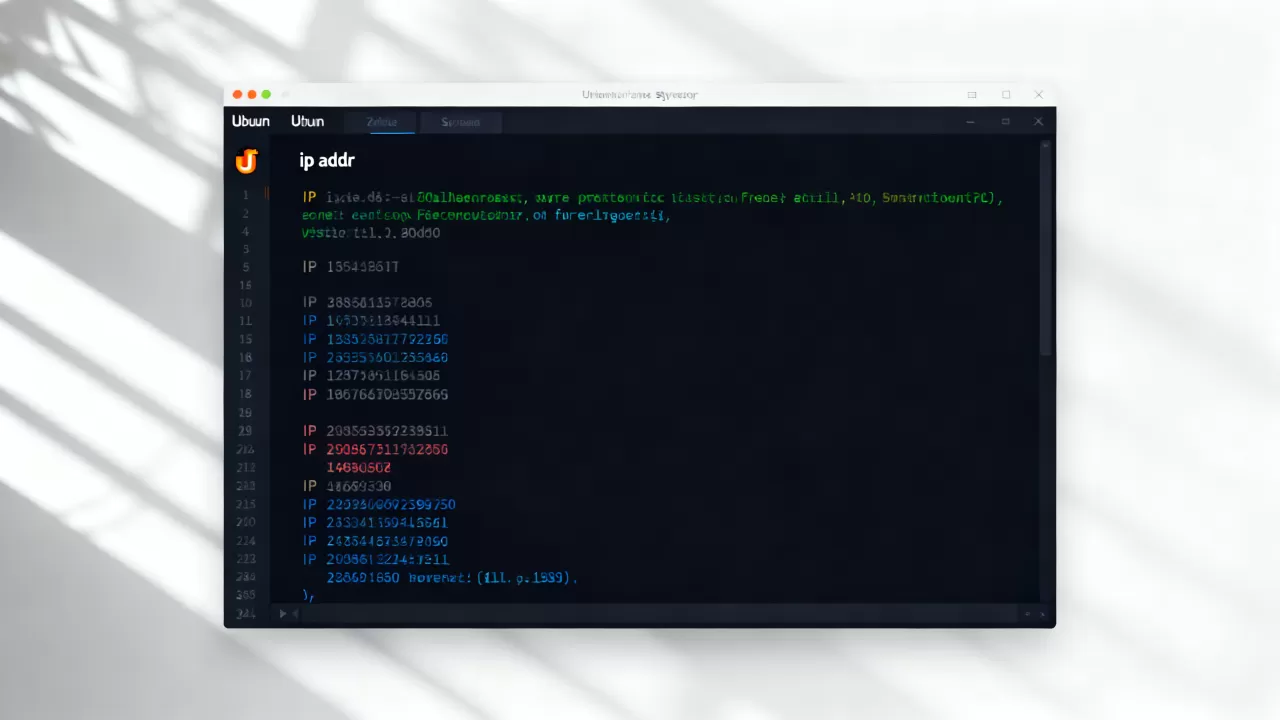Image resolution: width=1280 pixels, height=720 pixels.
Task: Click the vertical scrollbar thumb of the terminal
Action: pyautogui.click(x=1045, y=250)
